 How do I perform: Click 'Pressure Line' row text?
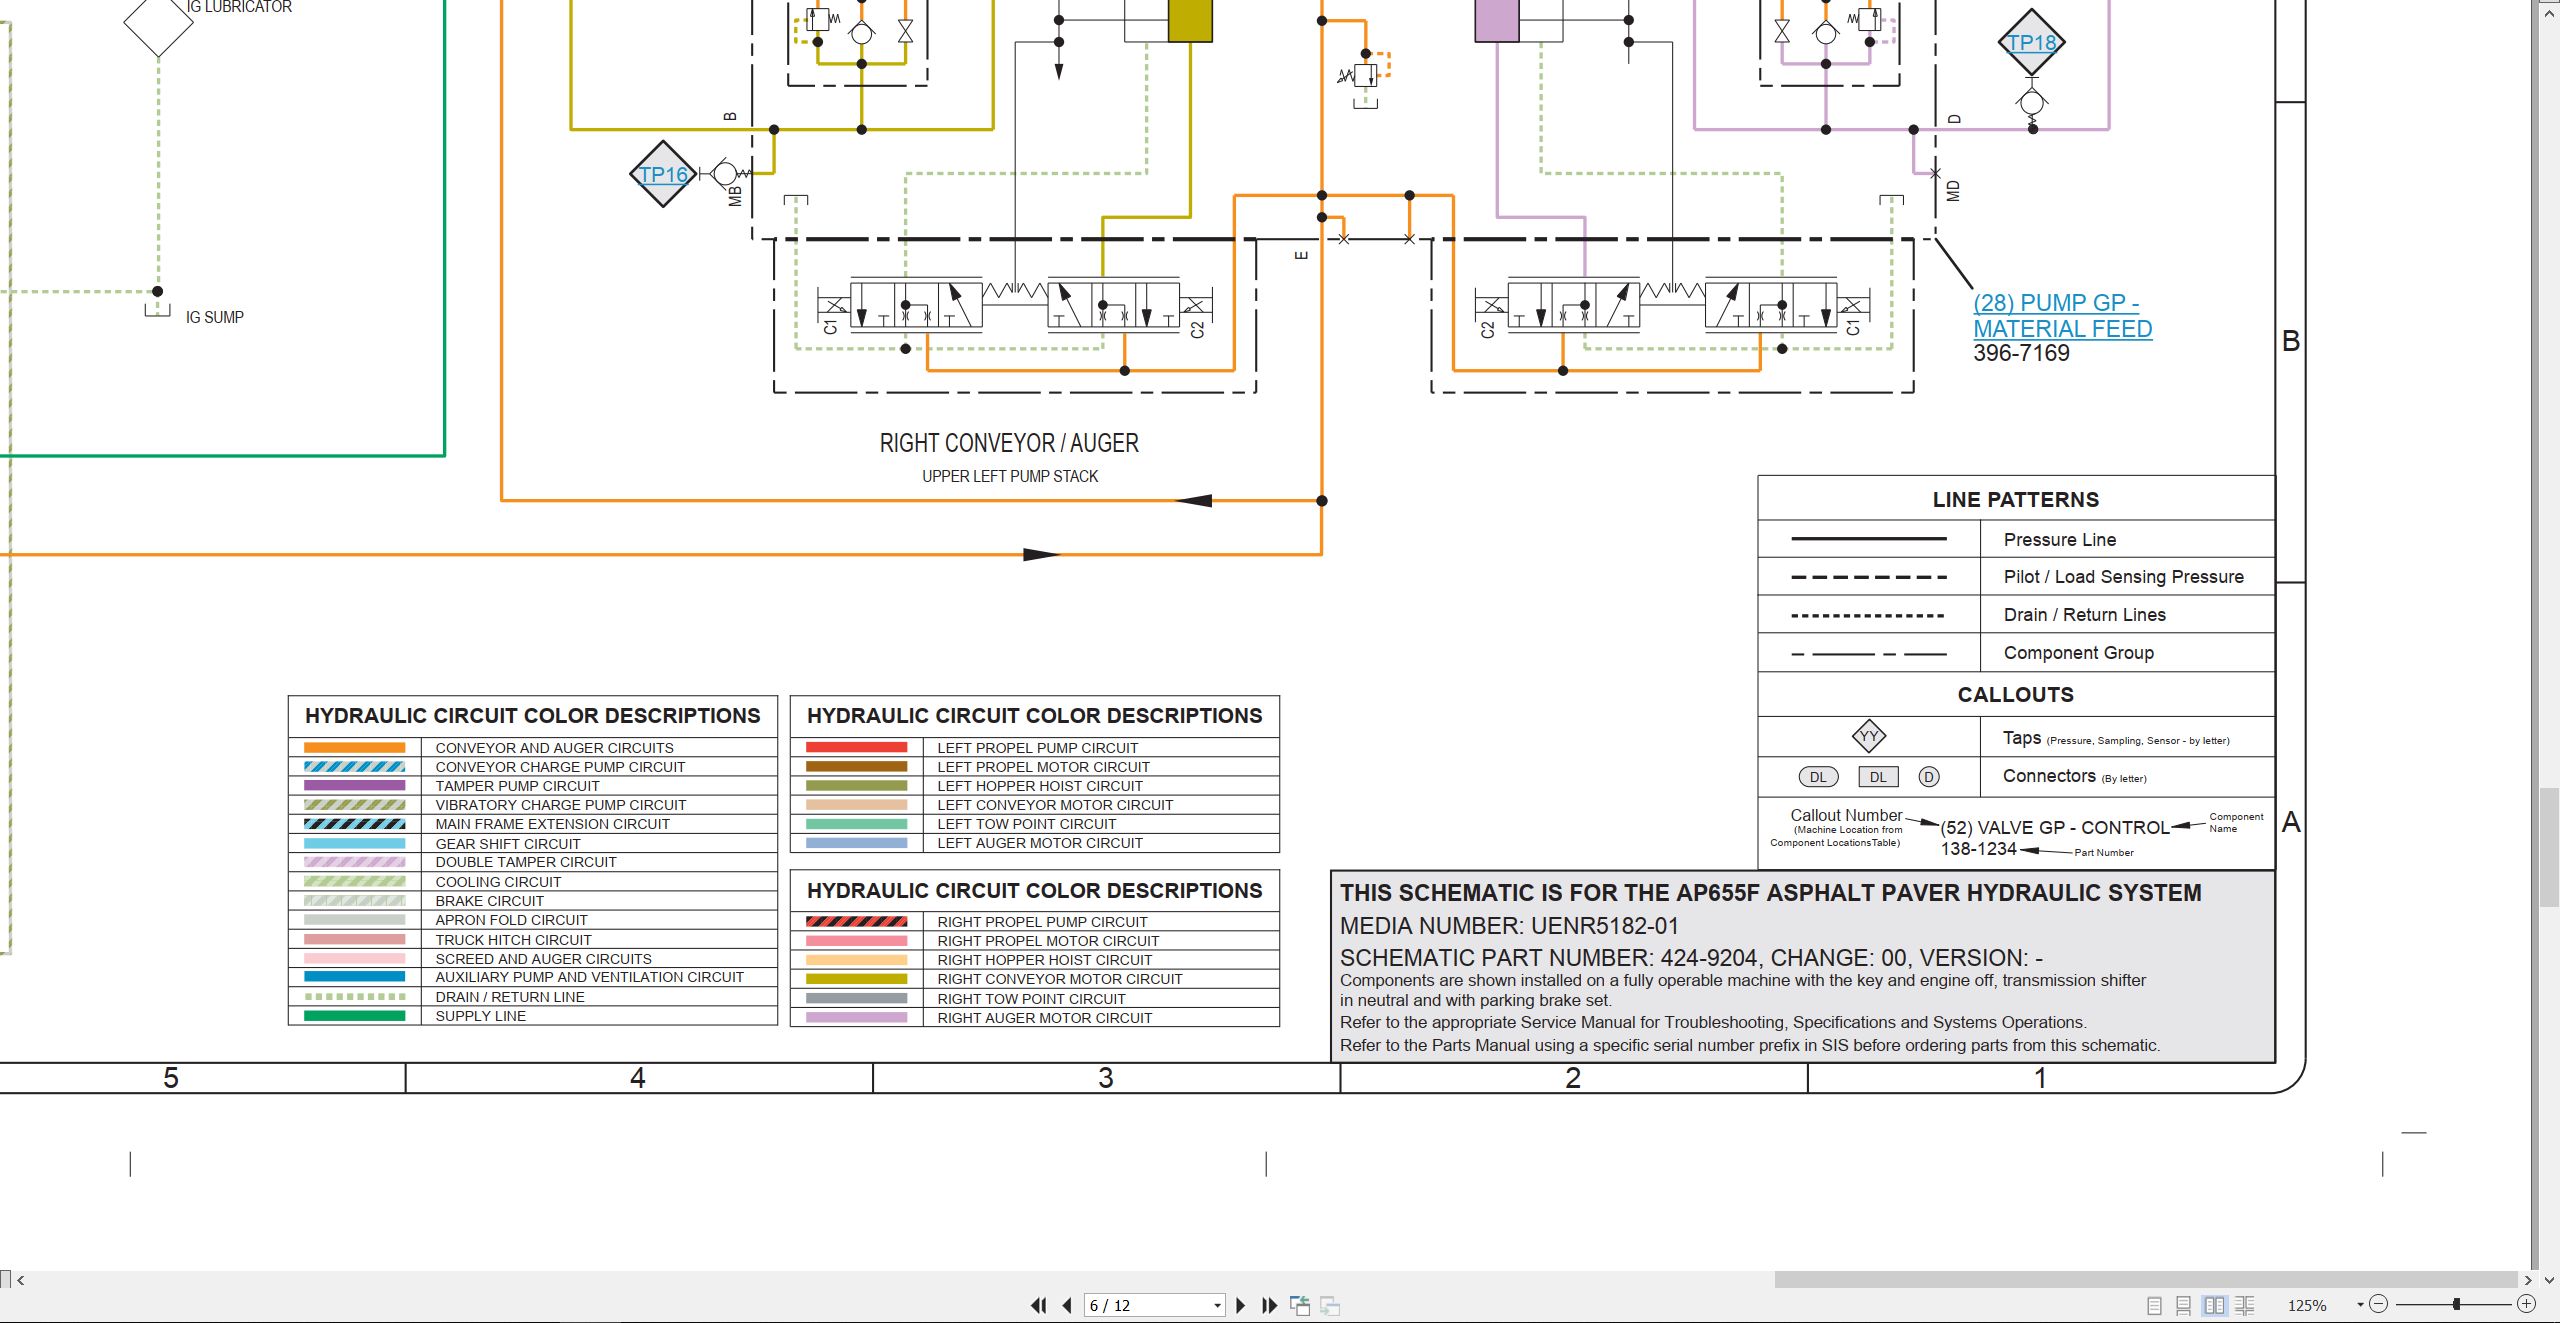pyautogui.click(x=2059, y=540)
